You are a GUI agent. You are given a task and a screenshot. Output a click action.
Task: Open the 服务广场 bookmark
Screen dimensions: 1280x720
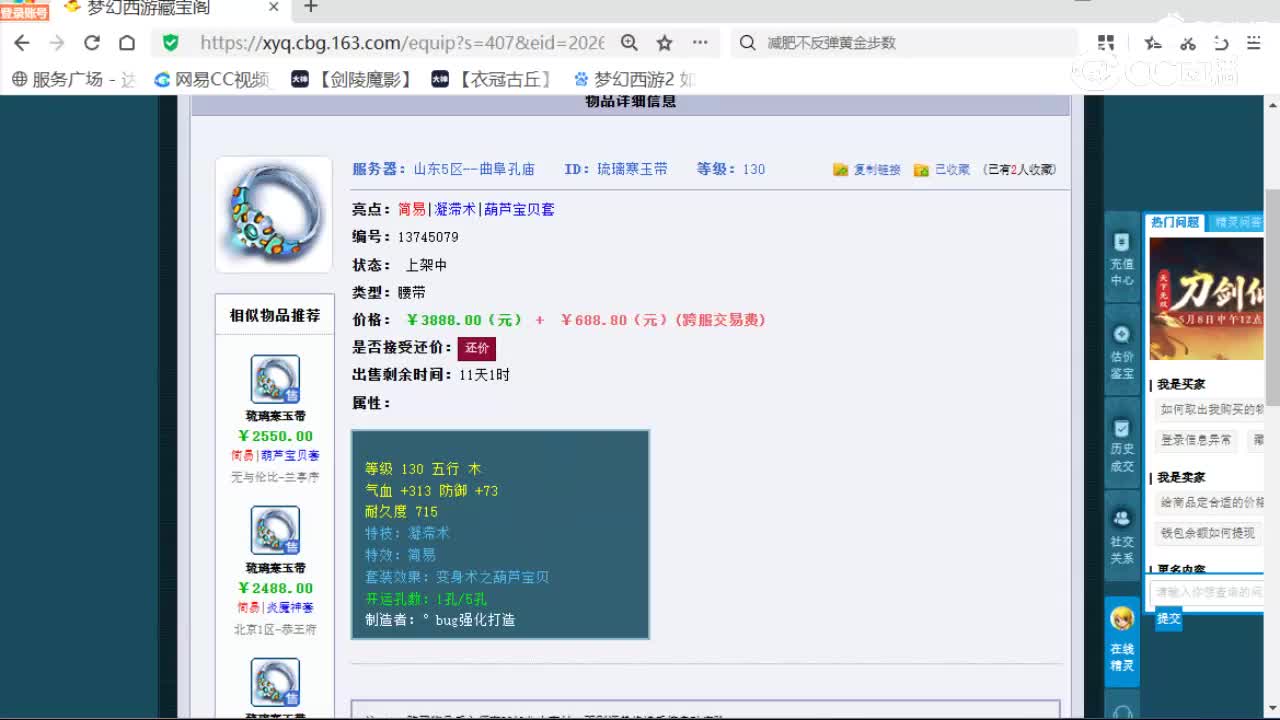[x=72, y=79]
